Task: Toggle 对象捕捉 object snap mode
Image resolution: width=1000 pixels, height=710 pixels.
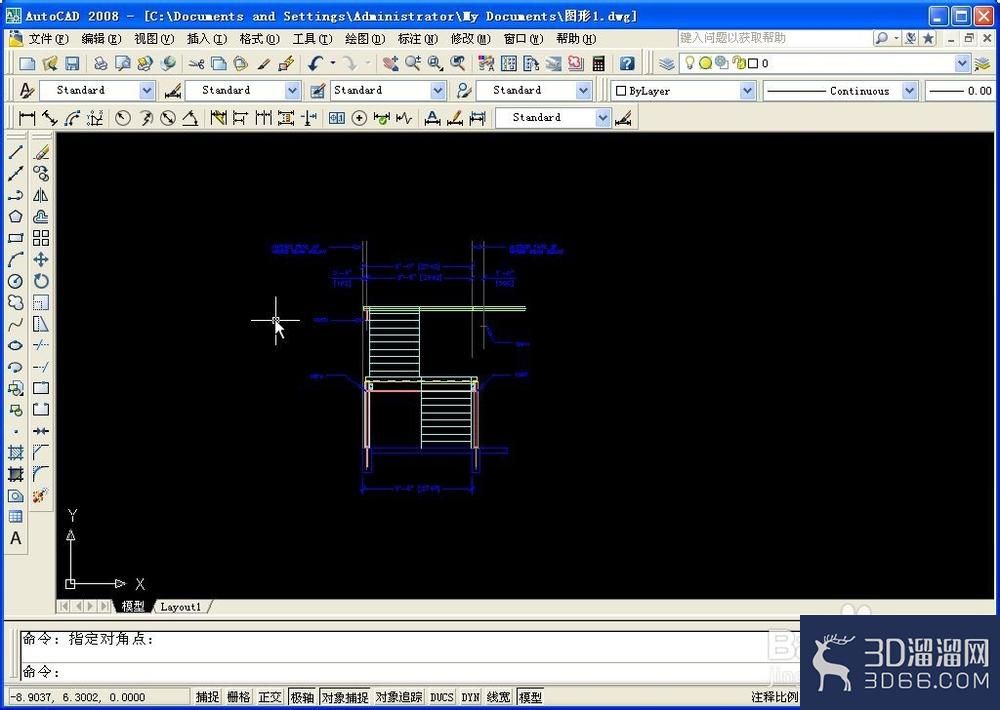Action: pyautogui.click(x=344, y=697)
